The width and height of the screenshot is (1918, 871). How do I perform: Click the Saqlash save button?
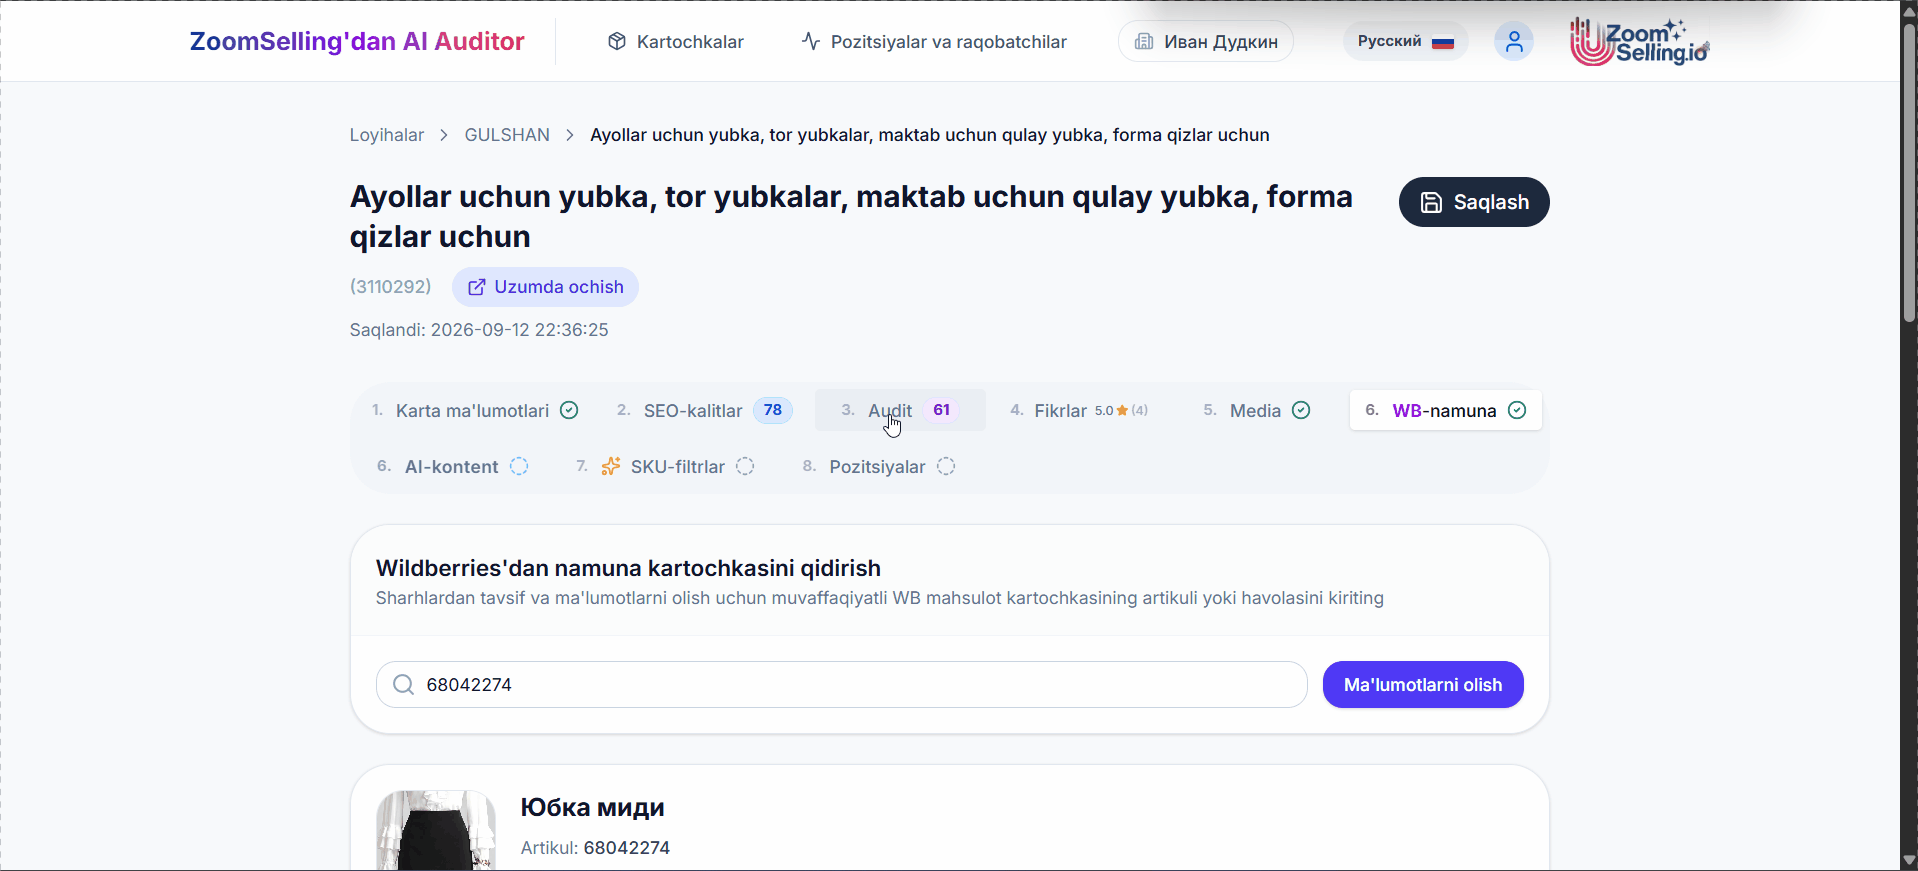[1474, 202]
